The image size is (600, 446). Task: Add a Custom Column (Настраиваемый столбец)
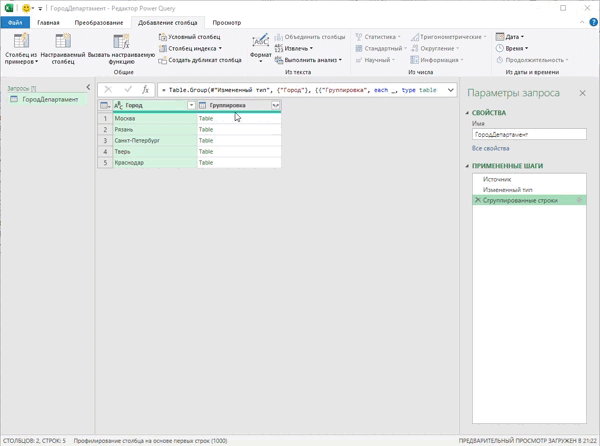(63, 48)
